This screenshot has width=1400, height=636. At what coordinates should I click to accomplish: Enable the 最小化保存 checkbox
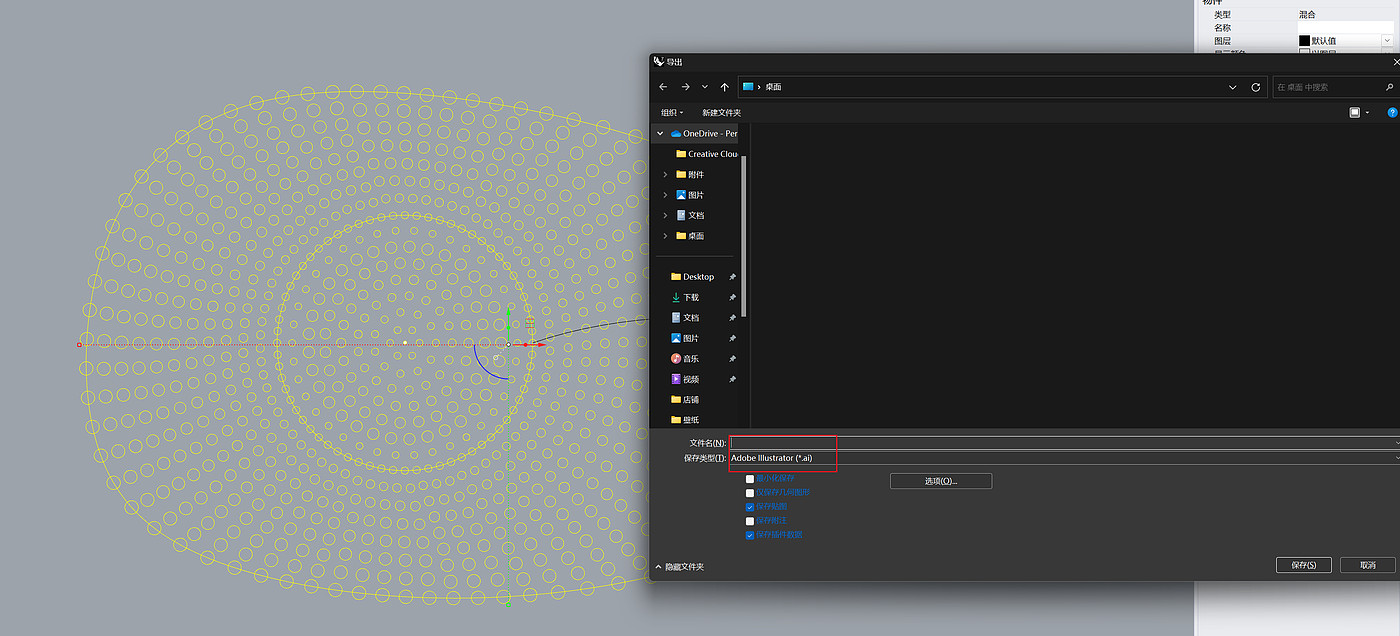click(x=750, y=479)
